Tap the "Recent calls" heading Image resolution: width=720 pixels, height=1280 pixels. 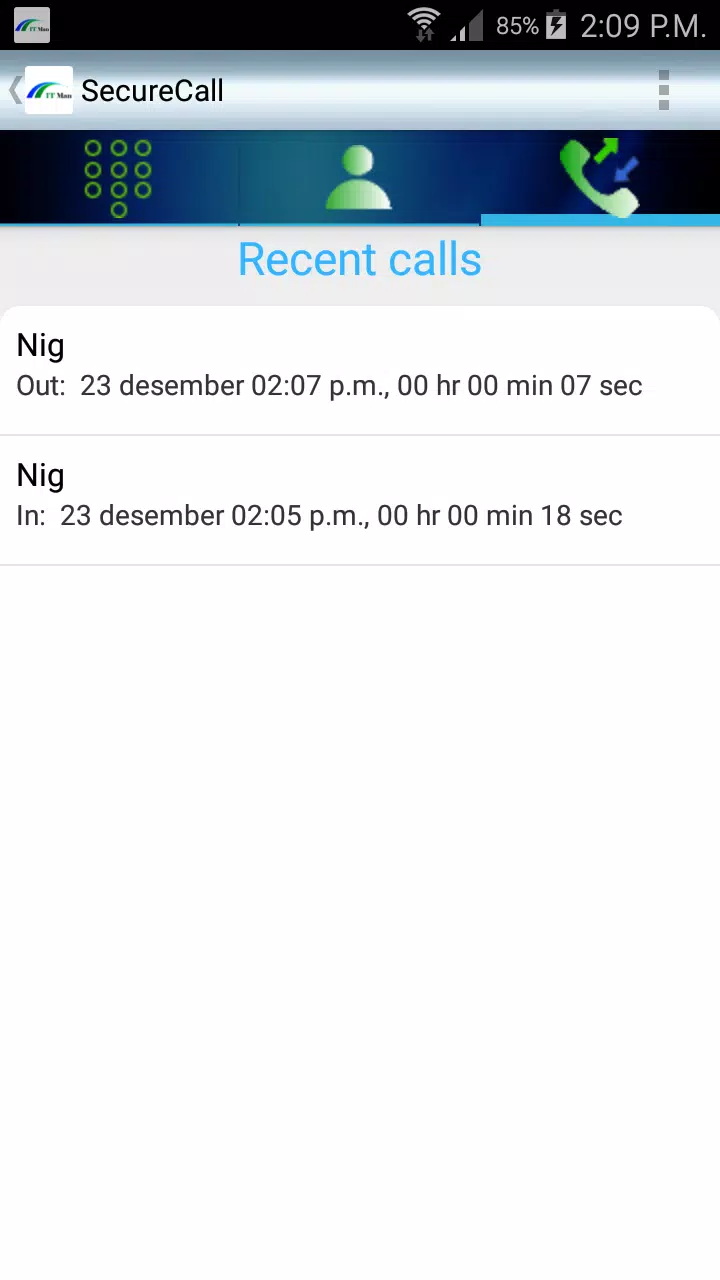click(360, 260)
